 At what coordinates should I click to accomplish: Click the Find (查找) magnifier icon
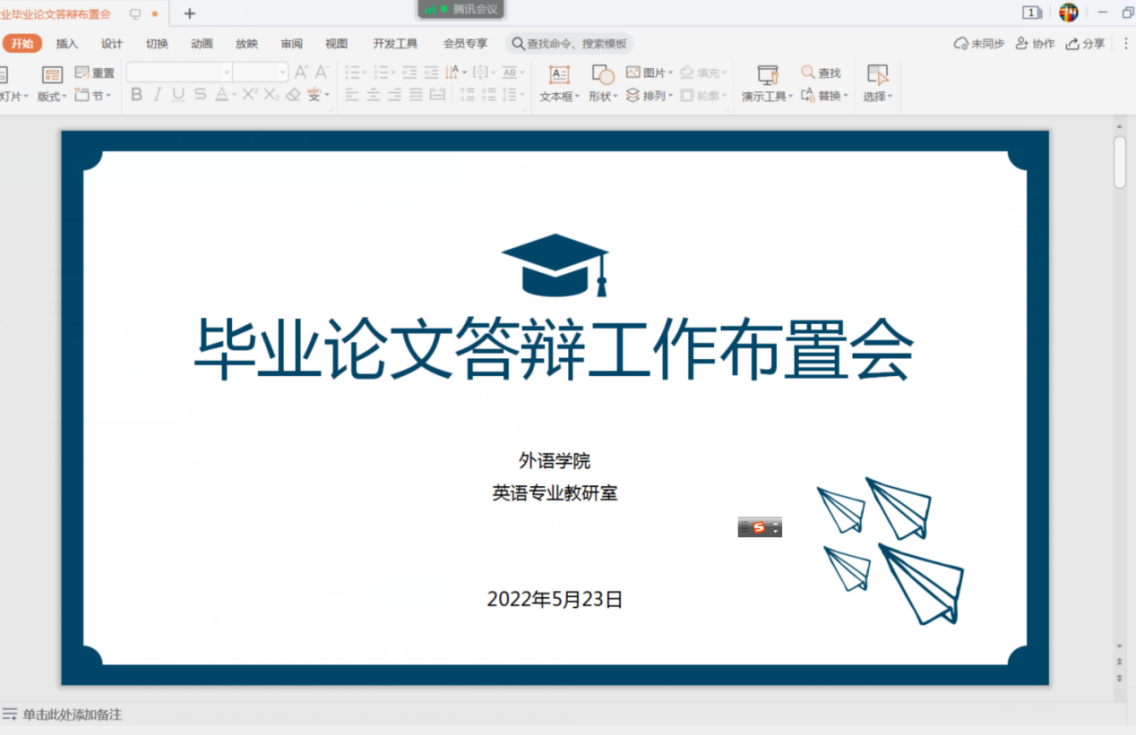(808, 73)
